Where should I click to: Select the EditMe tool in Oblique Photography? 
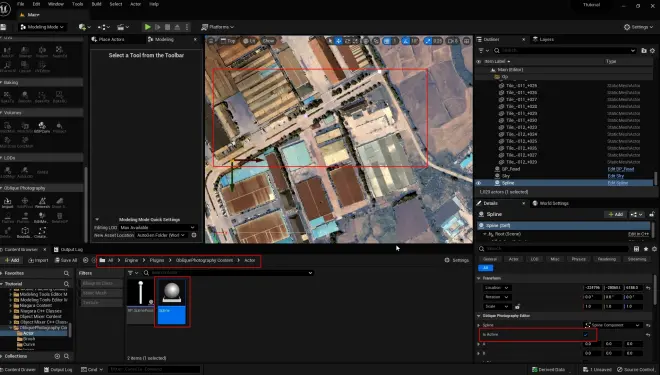[42, 218]
